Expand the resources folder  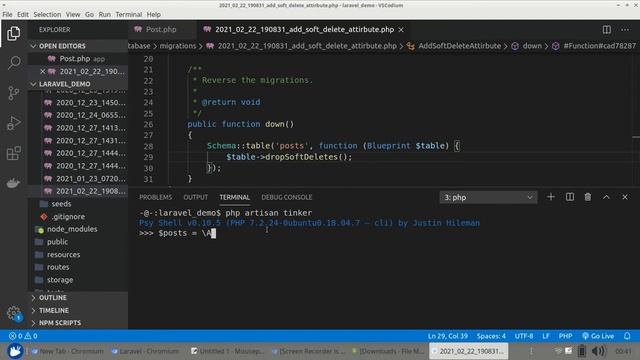coord(63,254)
